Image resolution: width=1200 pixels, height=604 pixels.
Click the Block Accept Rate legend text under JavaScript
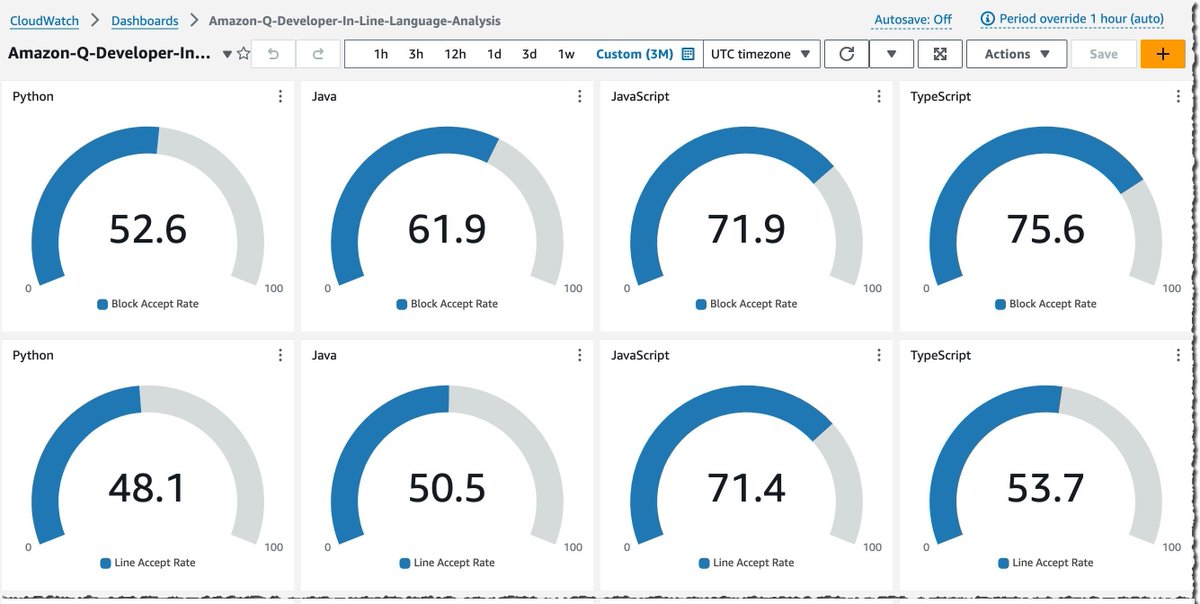[754, 304]
